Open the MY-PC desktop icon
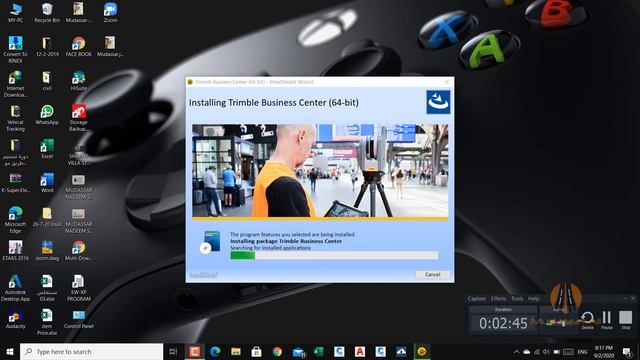This screenshot has height=360, width=640. [x=16, y=12]
